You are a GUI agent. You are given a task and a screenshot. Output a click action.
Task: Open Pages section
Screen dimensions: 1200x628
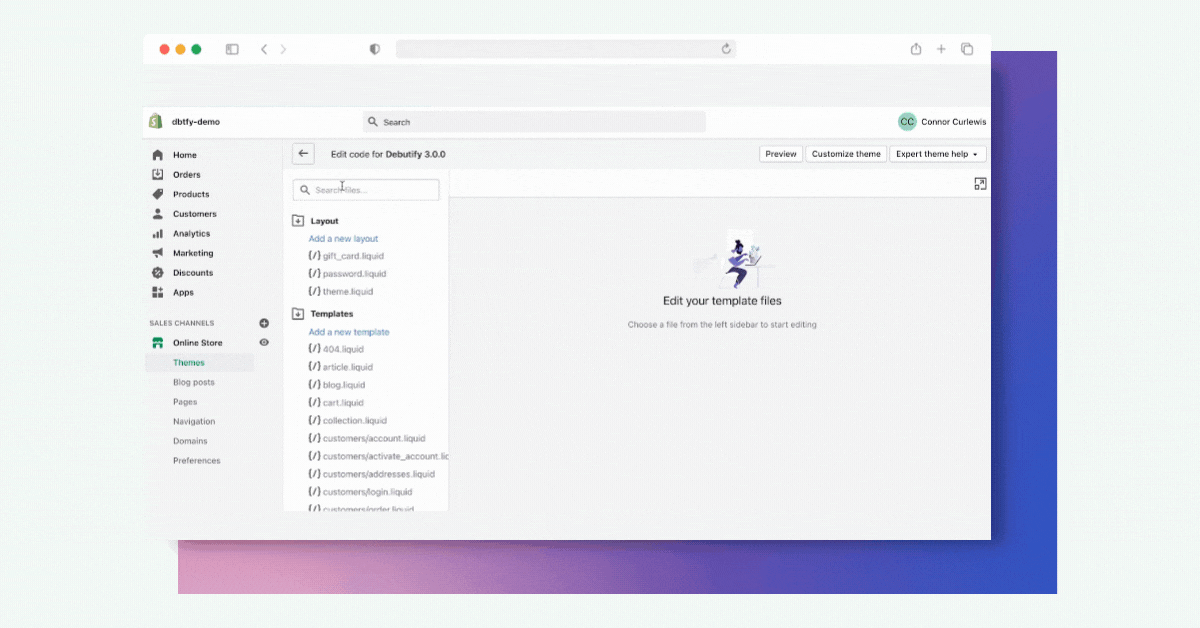point(185,402)
